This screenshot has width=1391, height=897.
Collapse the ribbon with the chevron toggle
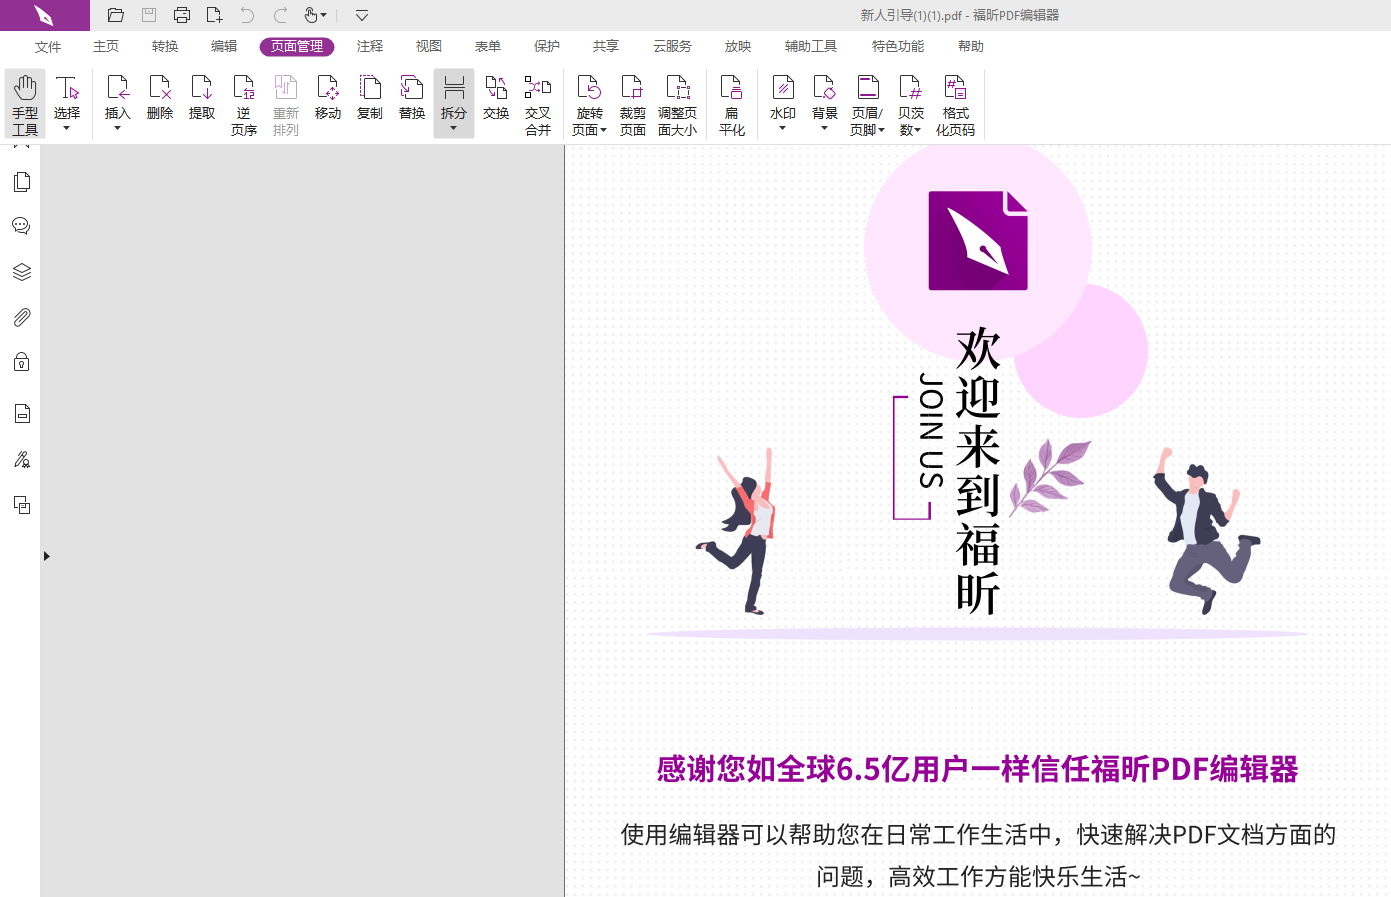pyautogui.click(x=361, y=15)
